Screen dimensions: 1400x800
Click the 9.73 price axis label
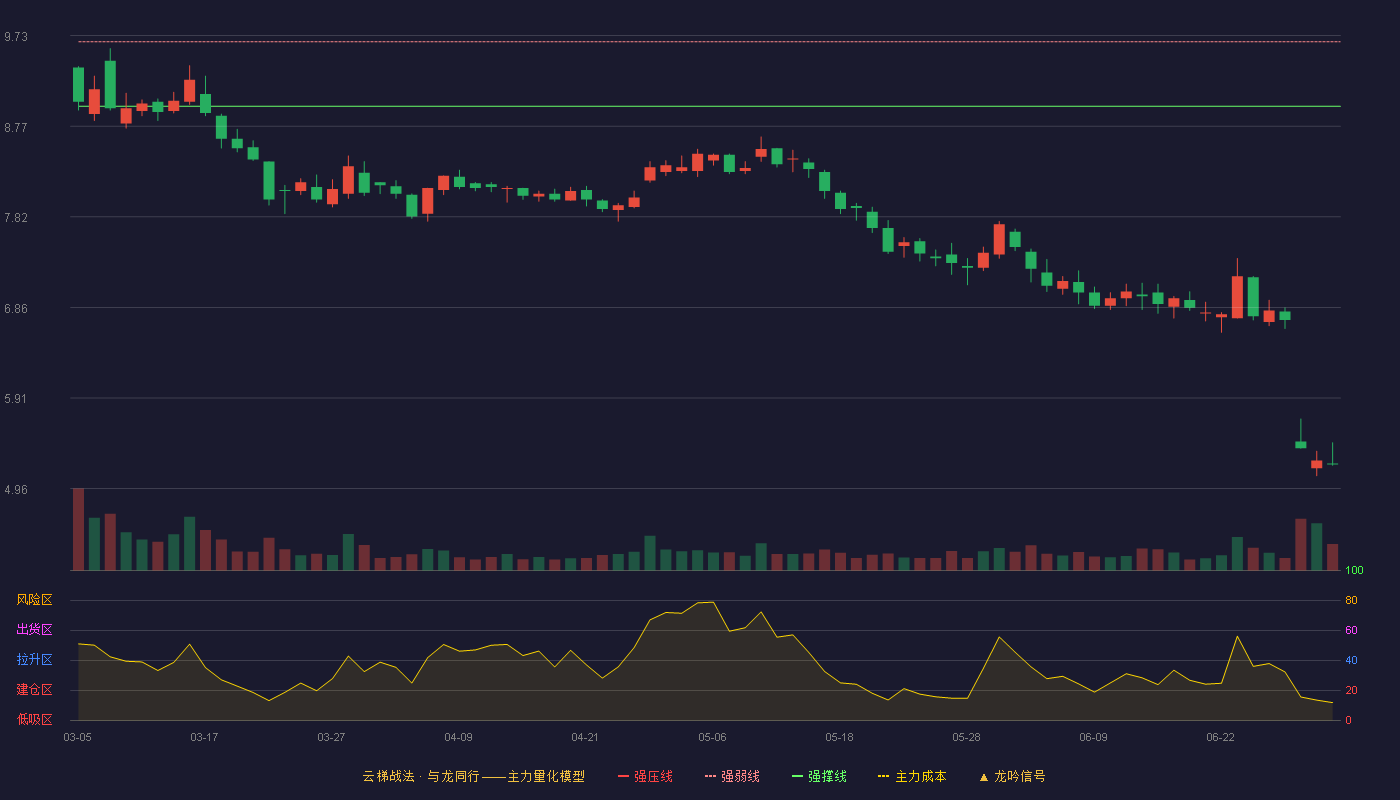pos(16,37)
